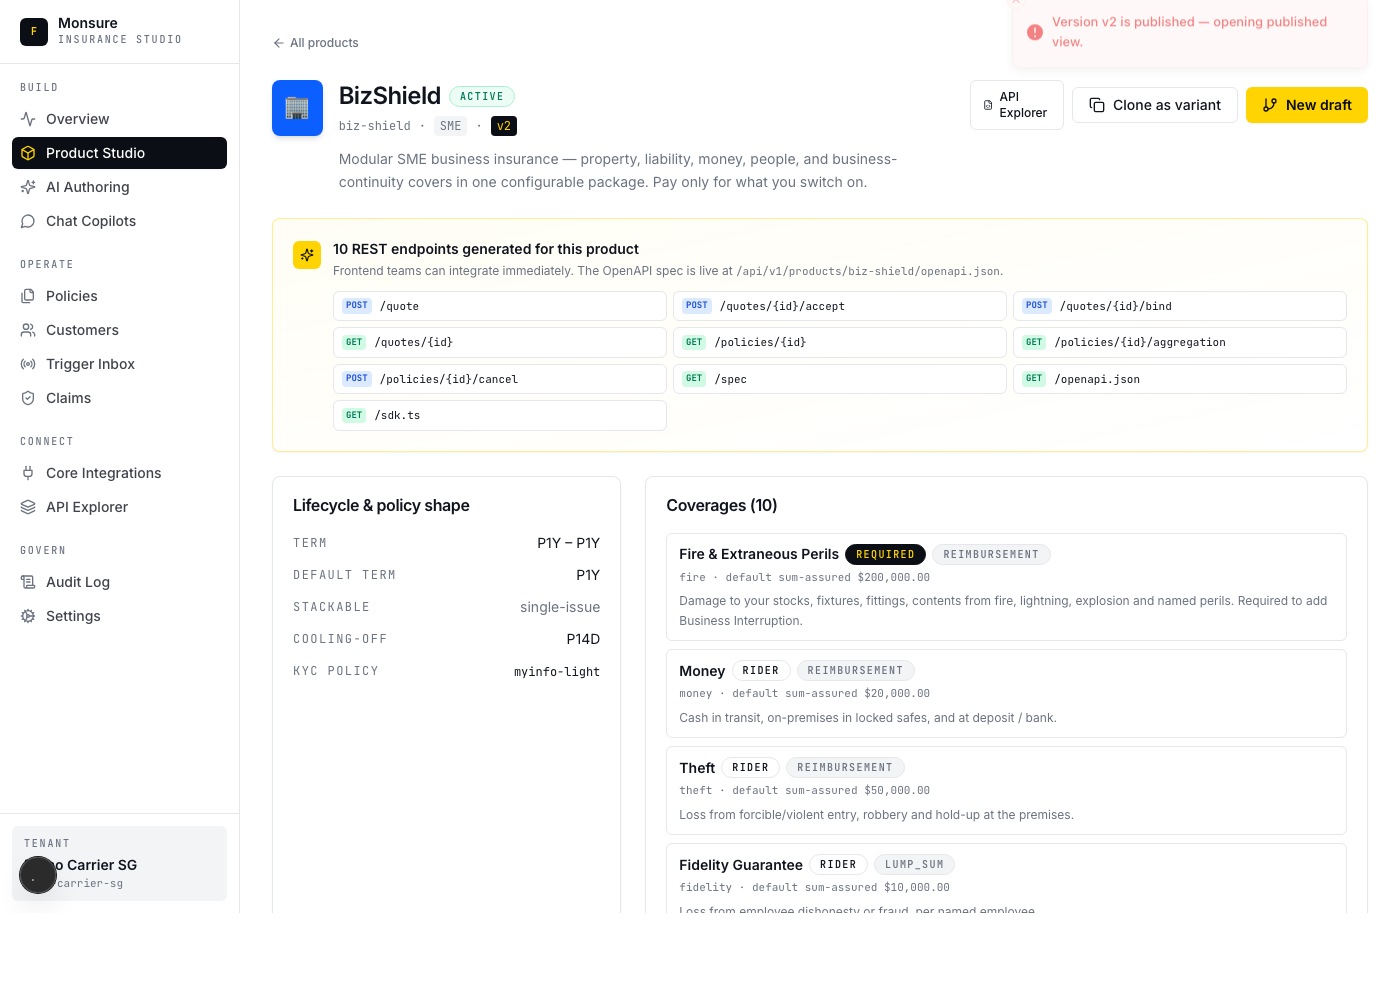Click Clone as variant button
The image size is (1400, 1000).
(x=1154, y=105)
